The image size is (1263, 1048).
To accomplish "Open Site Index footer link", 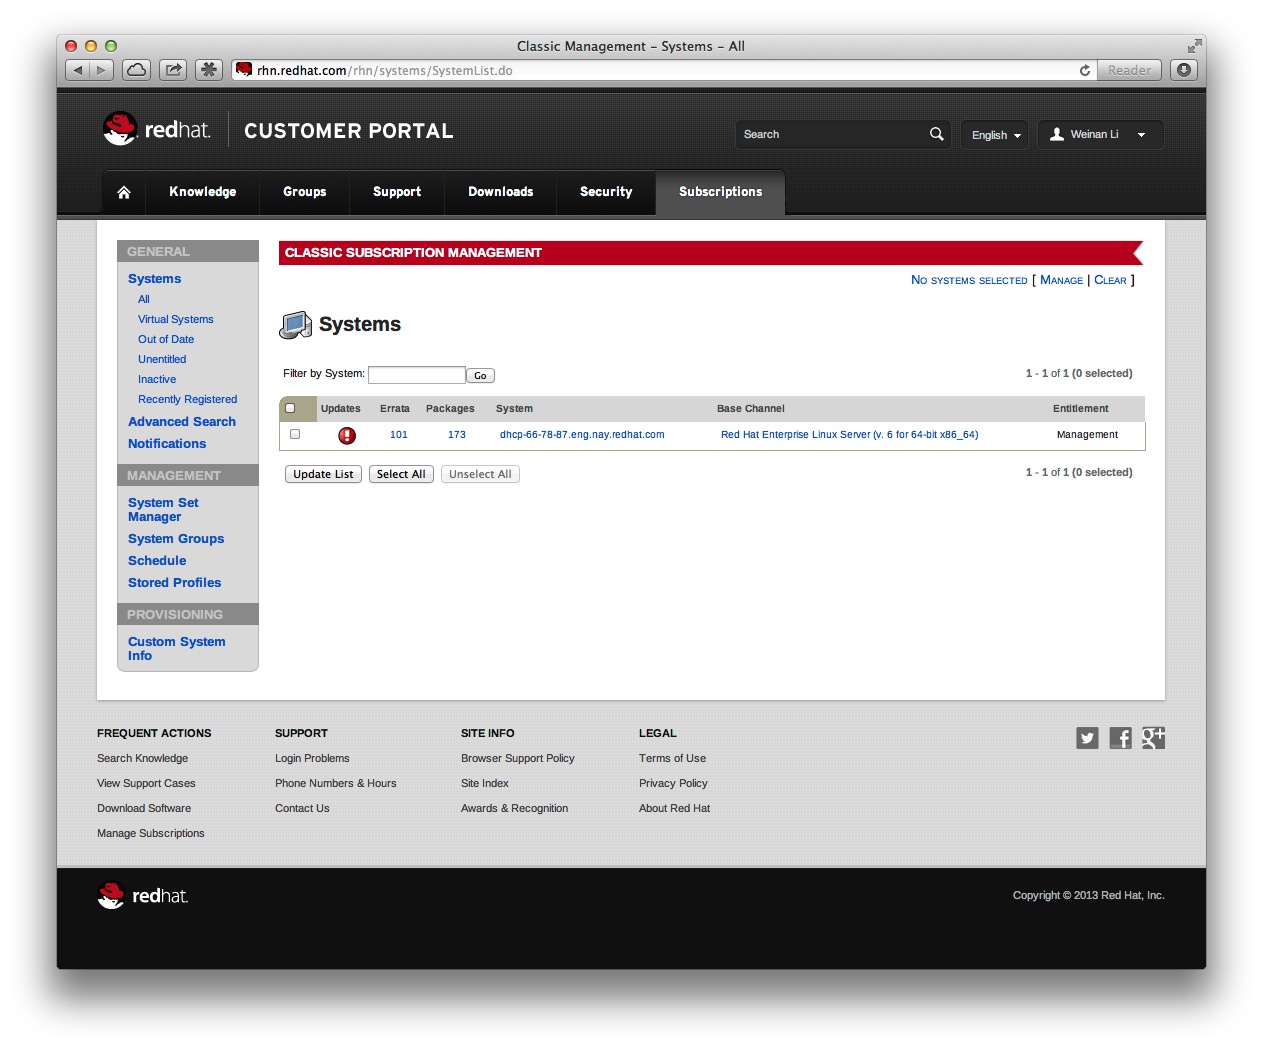I will coord(485,783).
